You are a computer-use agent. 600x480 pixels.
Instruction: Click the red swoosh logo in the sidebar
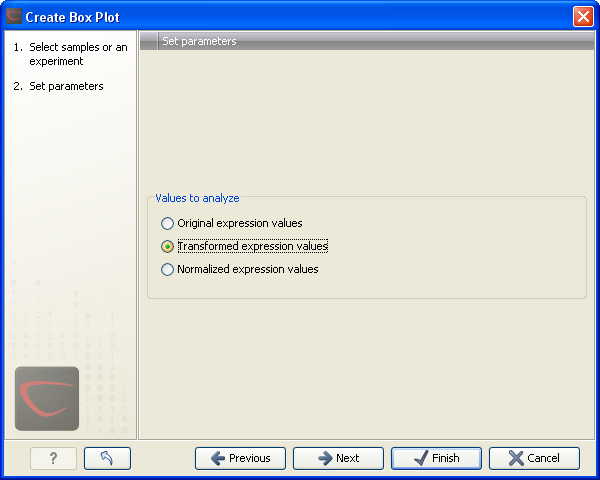point(47,398)
